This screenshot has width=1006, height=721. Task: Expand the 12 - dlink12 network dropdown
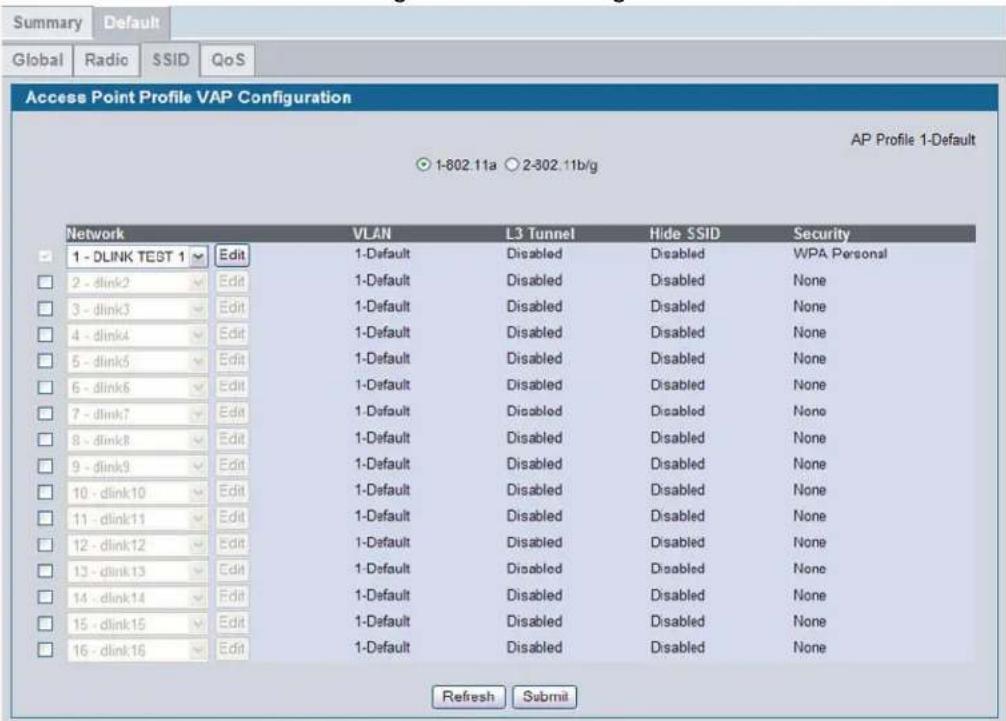(x=137, y=545)
